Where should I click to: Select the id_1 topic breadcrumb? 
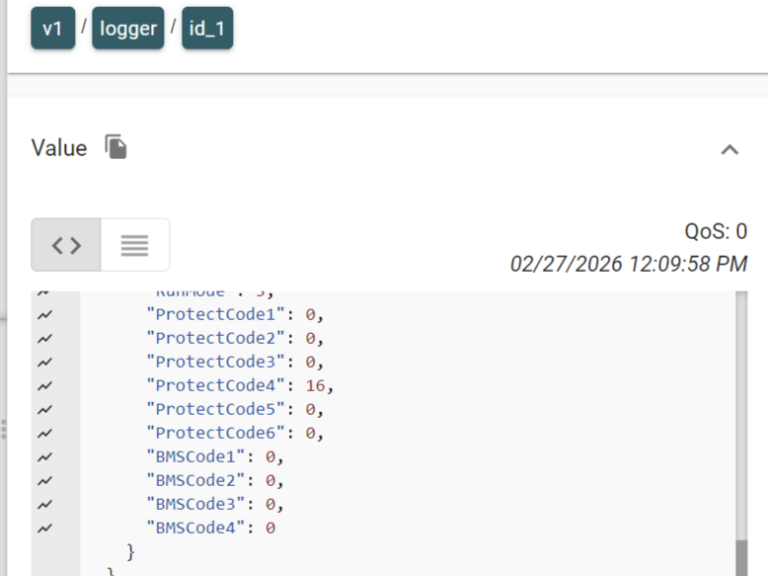[207, 28]
